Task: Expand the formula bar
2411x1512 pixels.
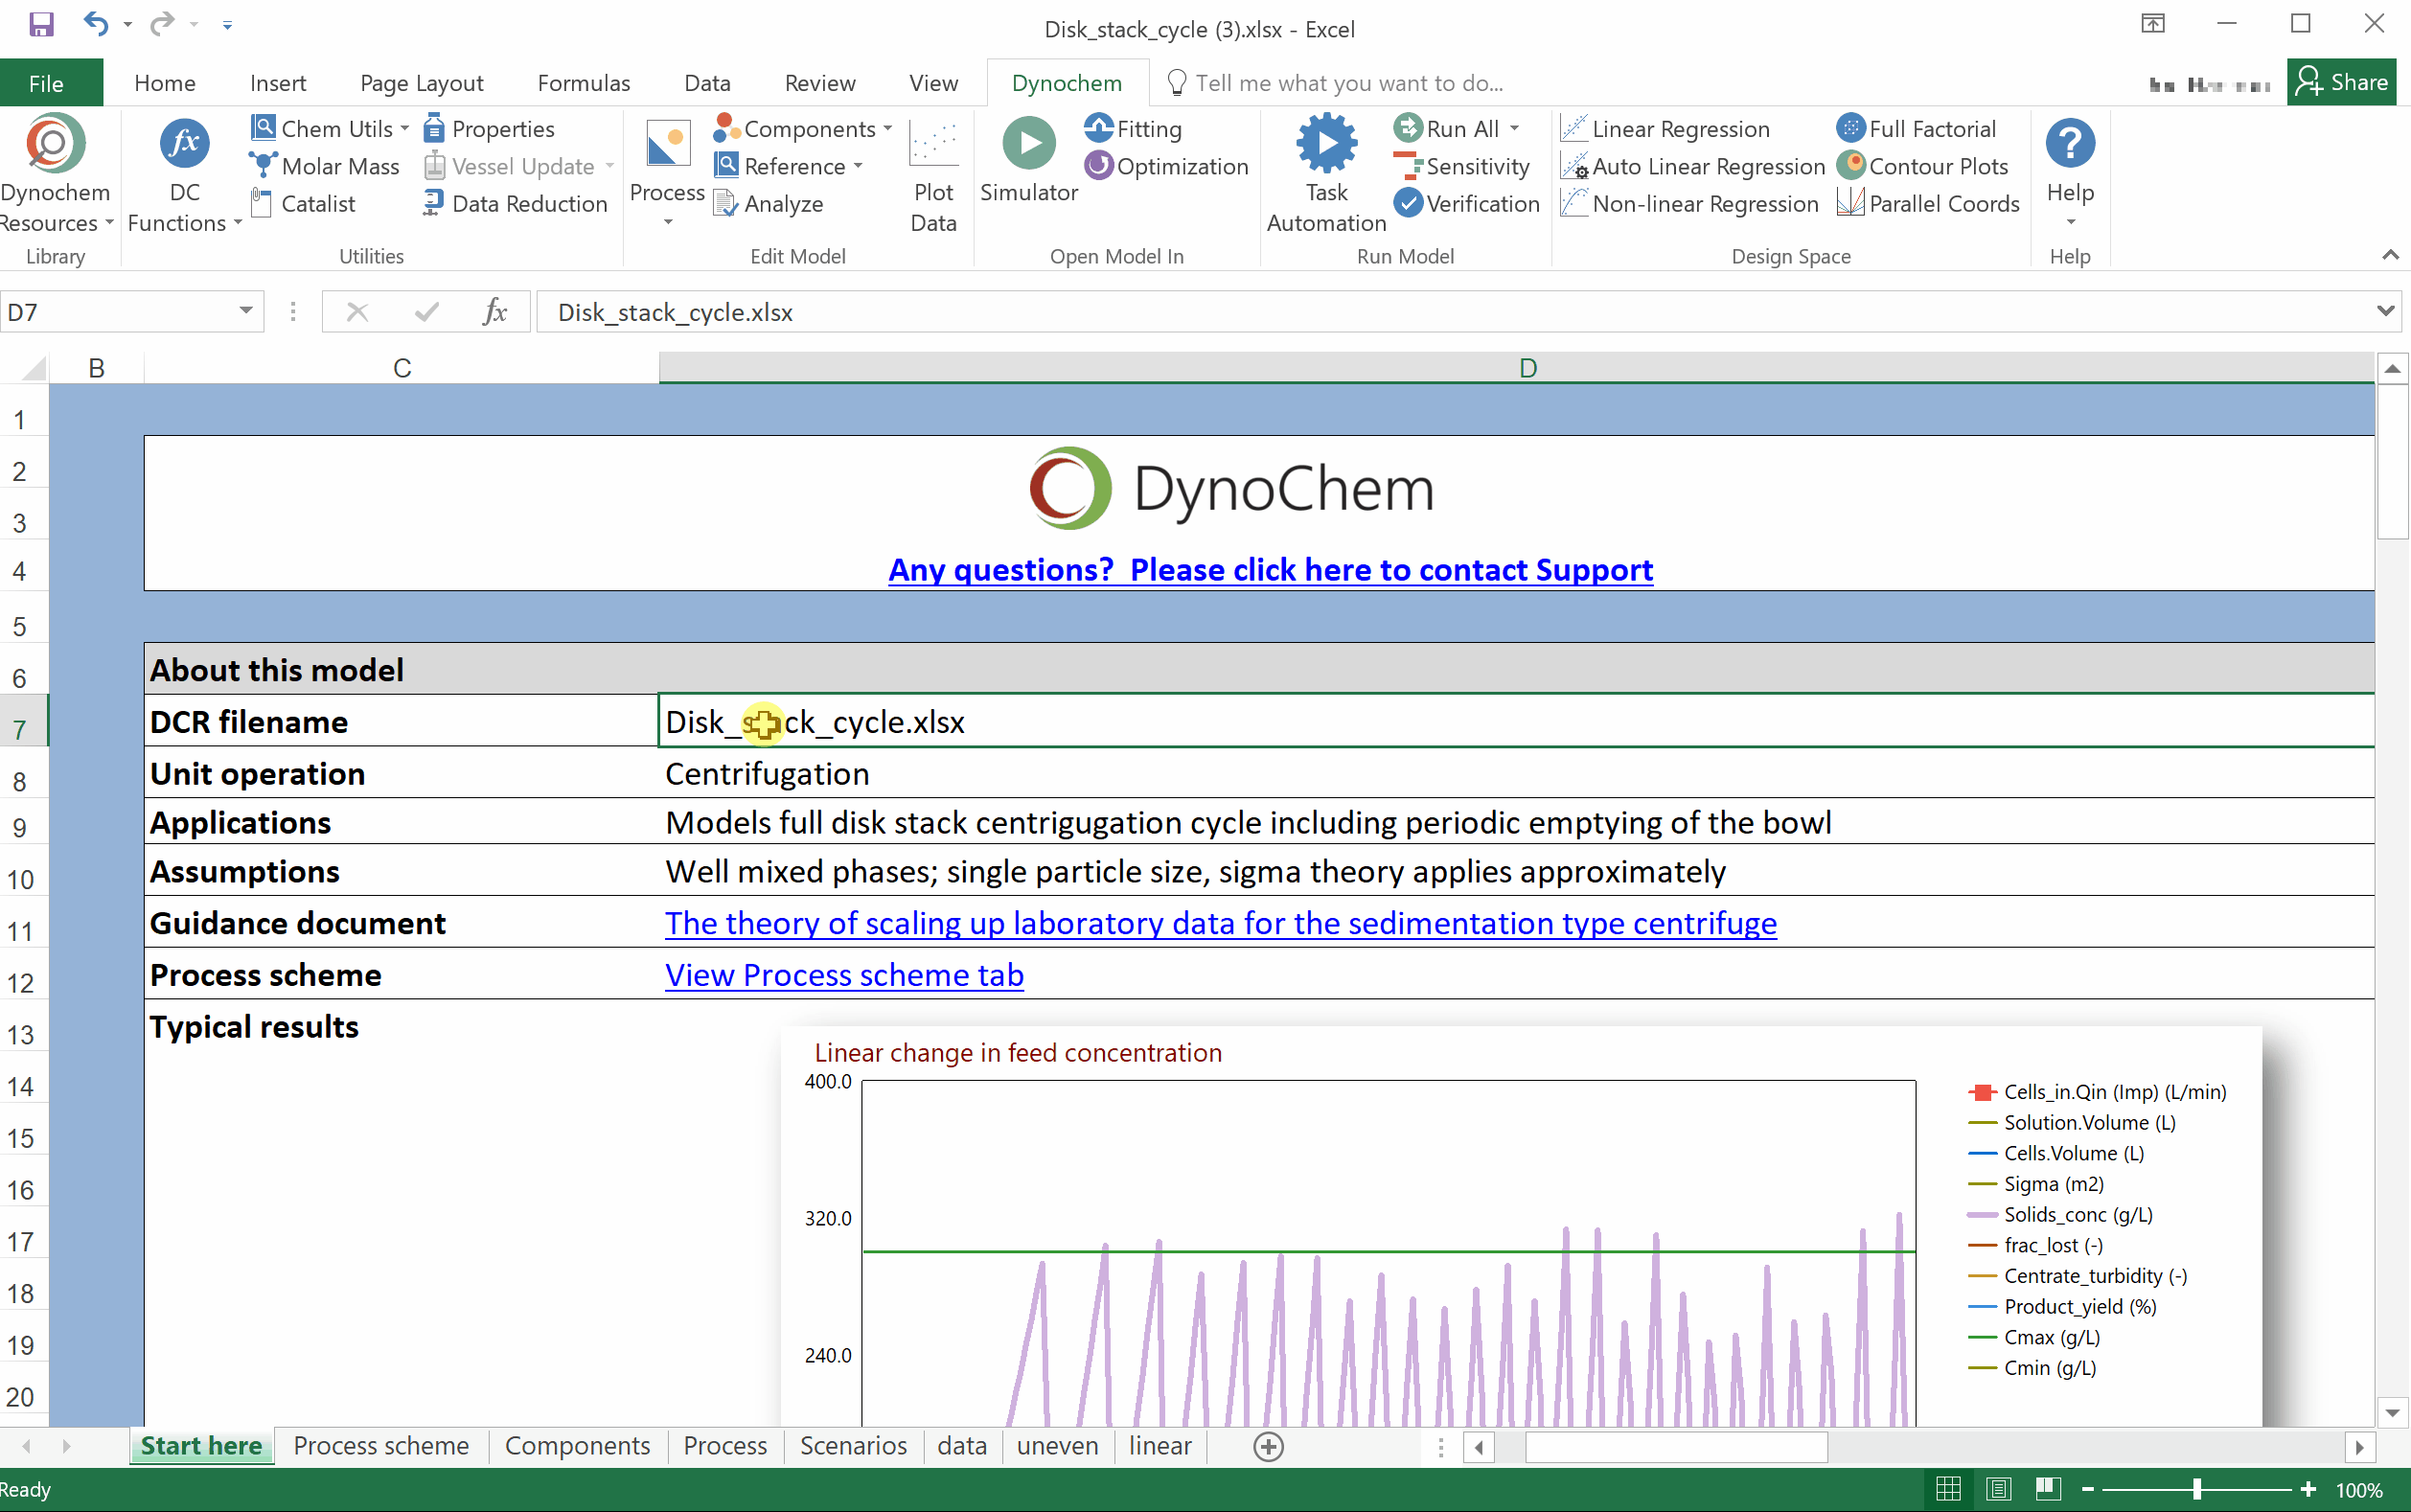Action: pos(2385,312)
